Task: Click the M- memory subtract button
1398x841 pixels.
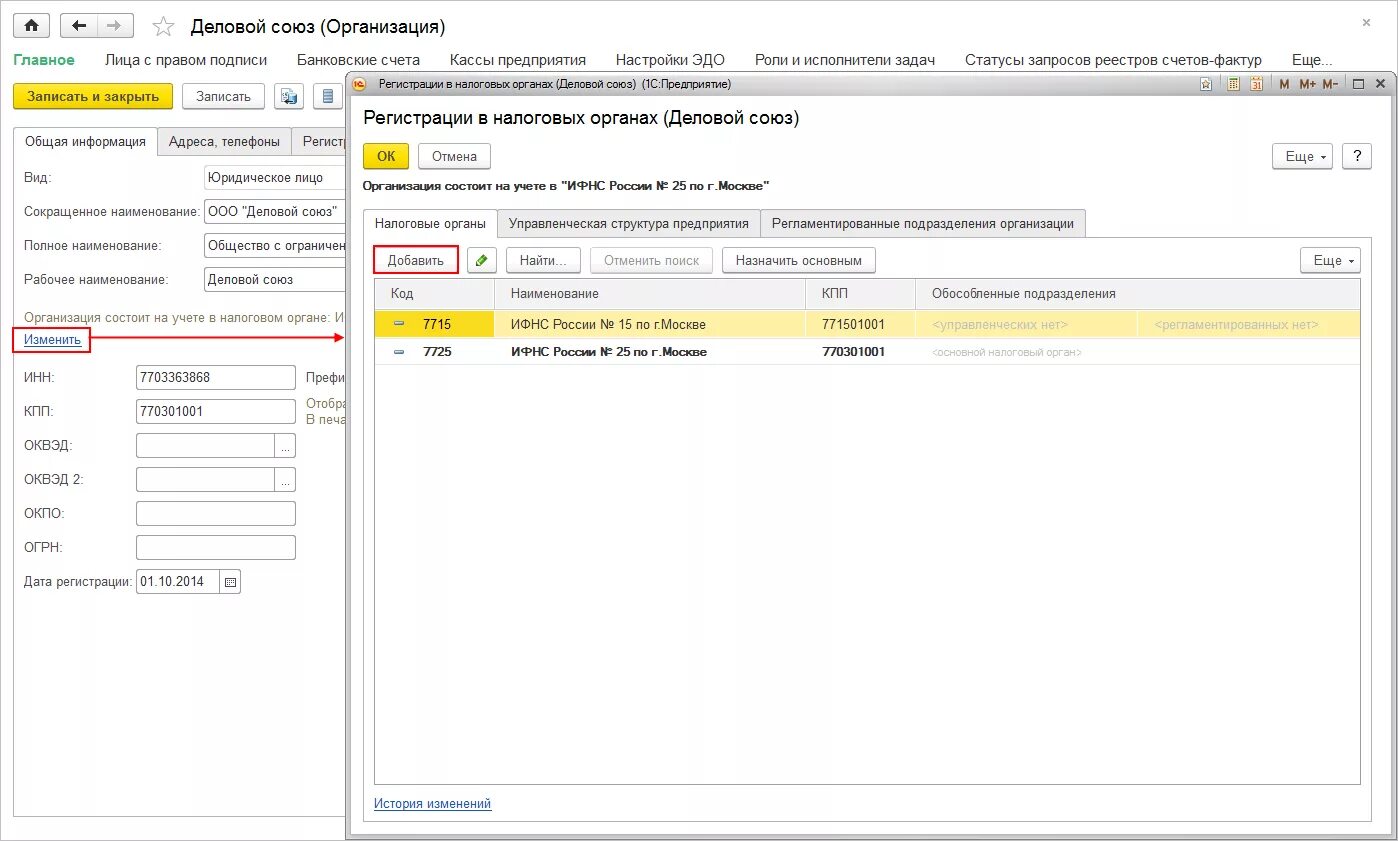Action: (x=1330, y=84)
